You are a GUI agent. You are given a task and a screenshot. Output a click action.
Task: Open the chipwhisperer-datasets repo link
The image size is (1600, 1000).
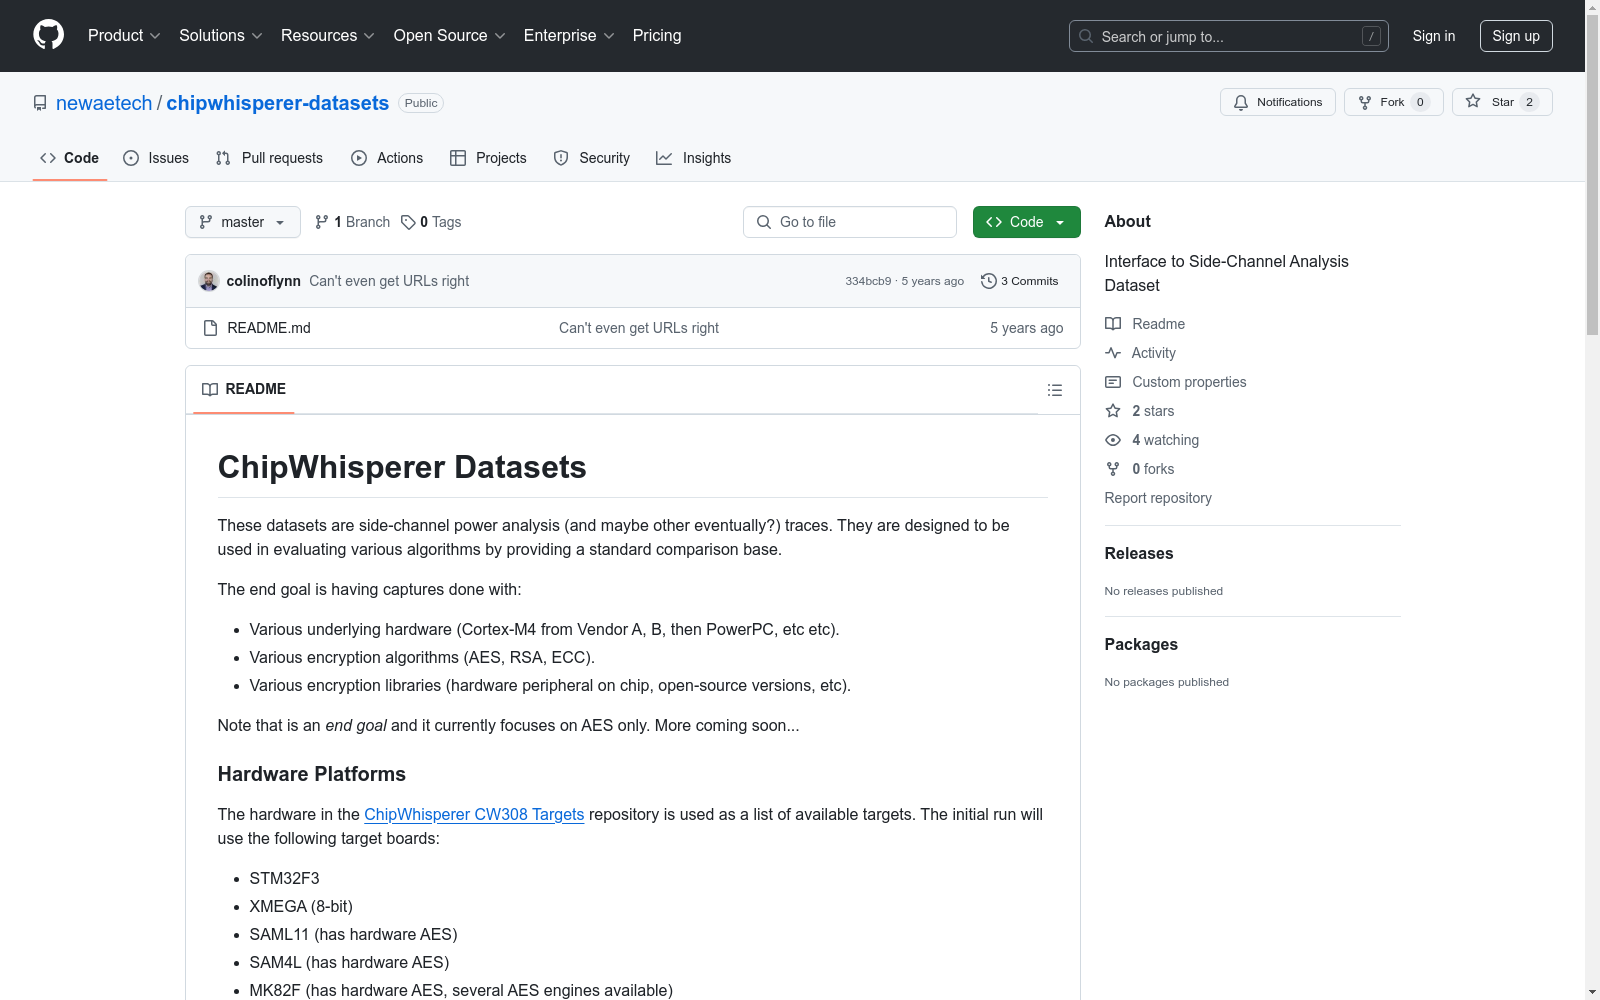point(277,103)
